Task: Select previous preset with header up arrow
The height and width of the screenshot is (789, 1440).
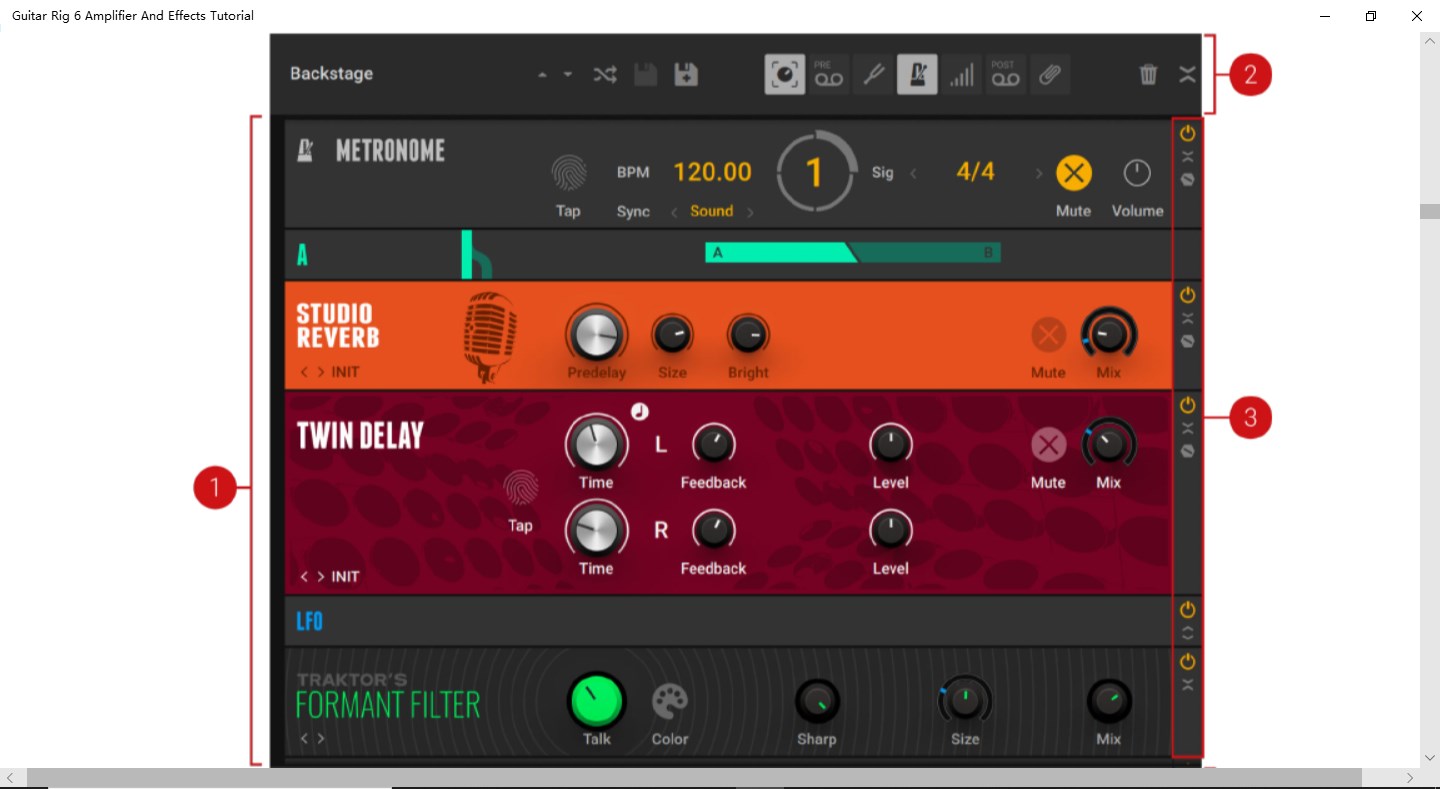Action: (542, 75)
